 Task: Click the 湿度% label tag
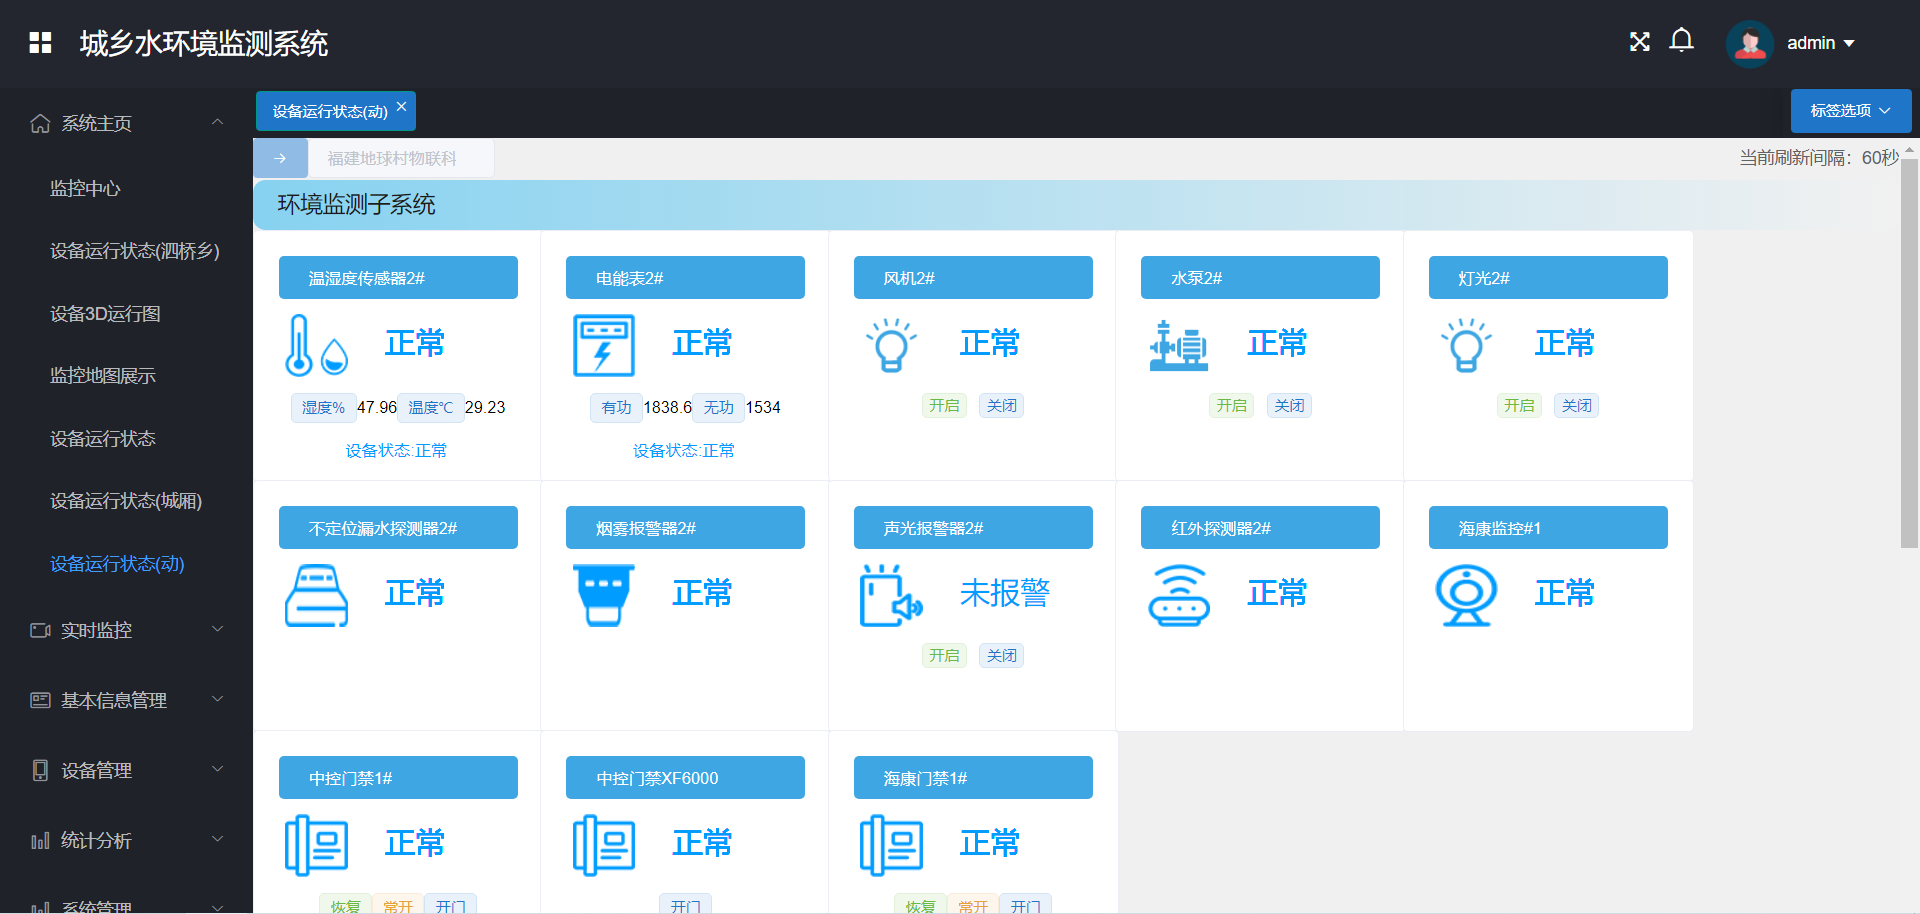pos(323,407)
